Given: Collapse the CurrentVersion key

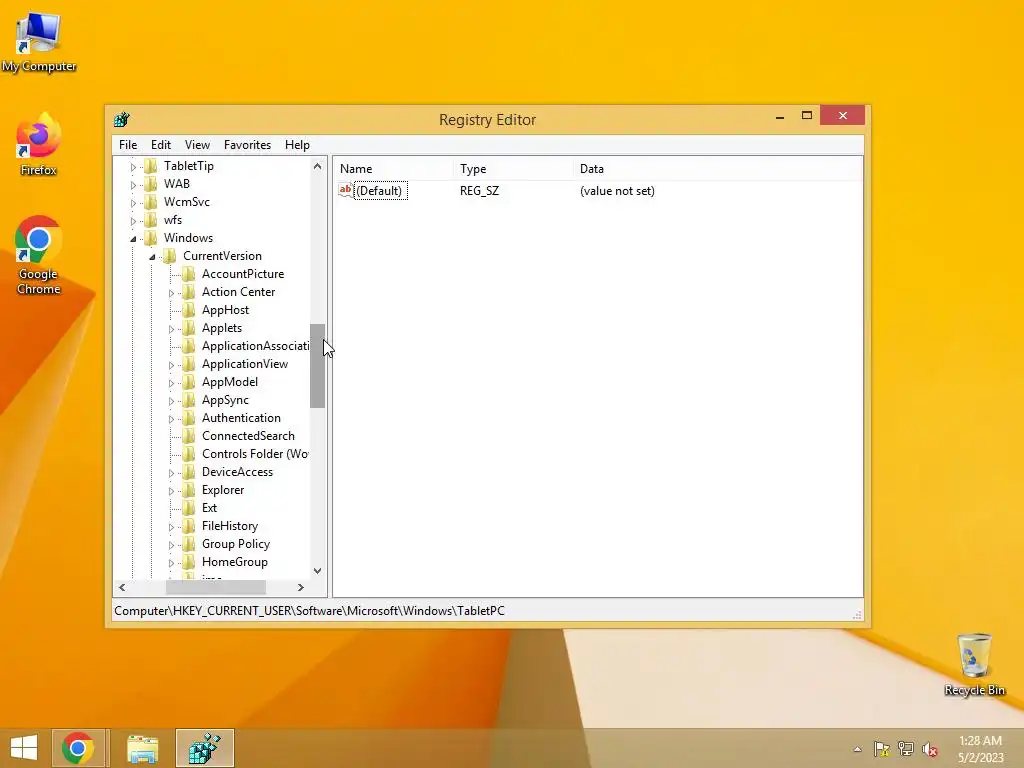Looking at the screenshot, I should coord(152,257).
